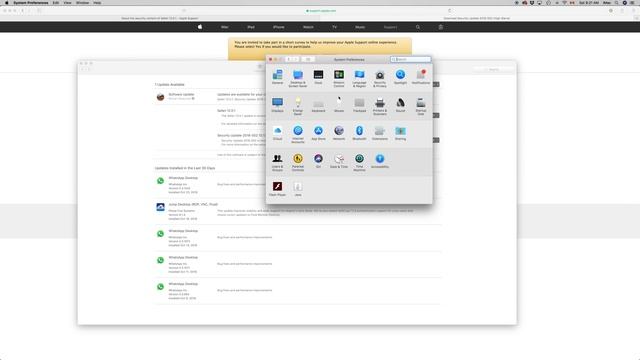The width and height of the screenshot is (640, 360).
Task: Open the Apple menu
Action: [7, 3]
